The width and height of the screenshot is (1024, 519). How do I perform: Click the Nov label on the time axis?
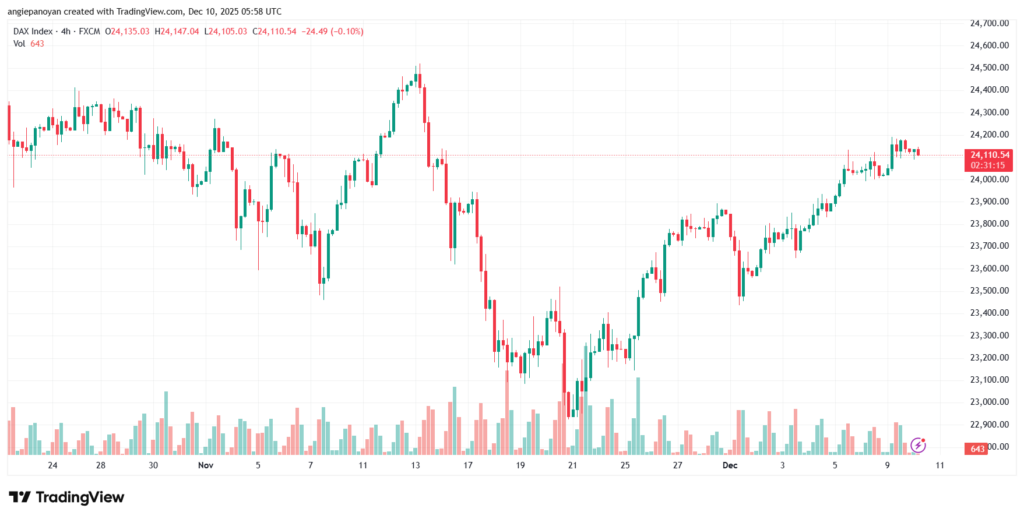click(x=206, y=465)
